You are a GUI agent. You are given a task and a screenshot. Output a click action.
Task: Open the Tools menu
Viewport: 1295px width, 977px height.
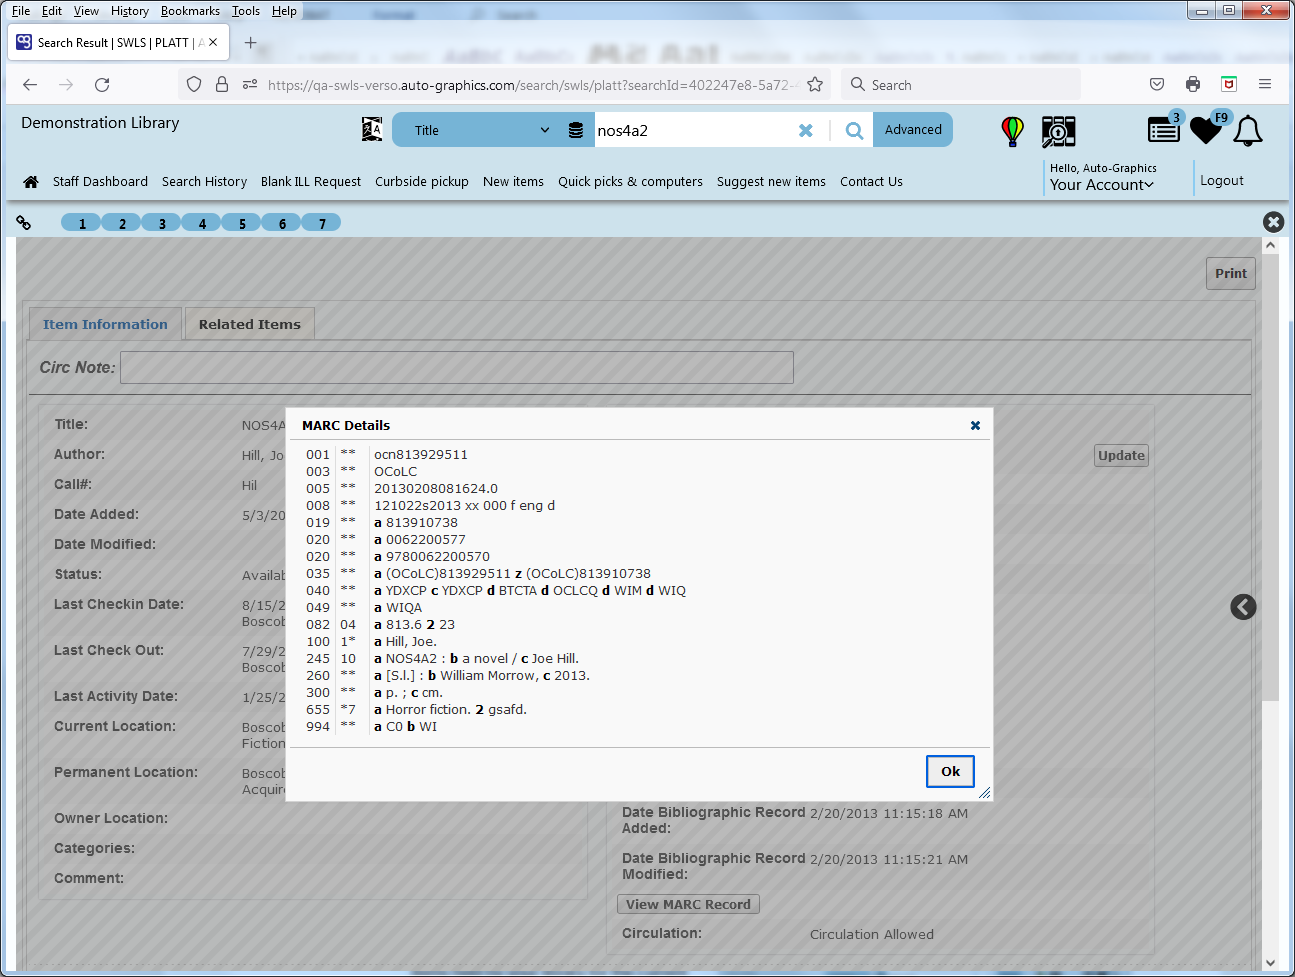(246, 11)
